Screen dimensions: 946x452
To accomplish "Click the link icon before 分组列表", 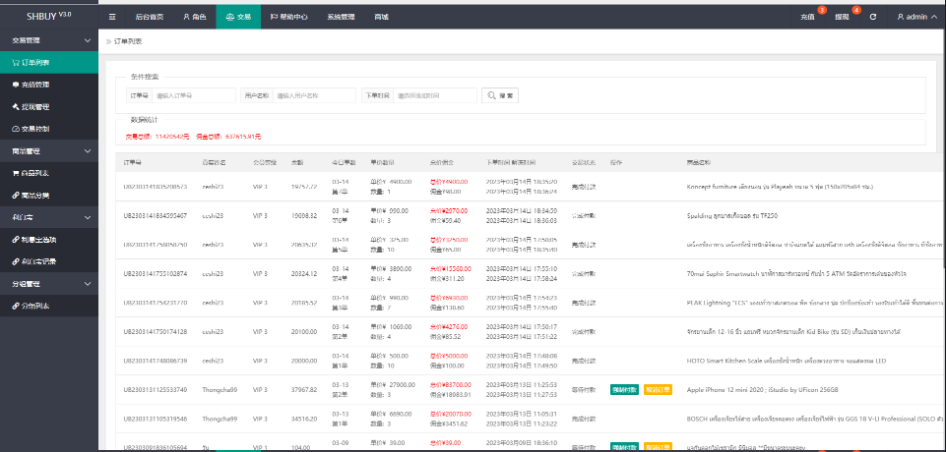I will click(x=16, y=306).
